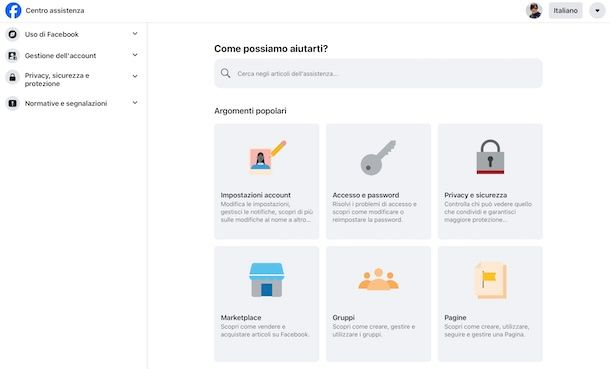Click the Normative e segnalazioni icon
The width and height of the screenshot is (610, 369).
coord(12,103)
